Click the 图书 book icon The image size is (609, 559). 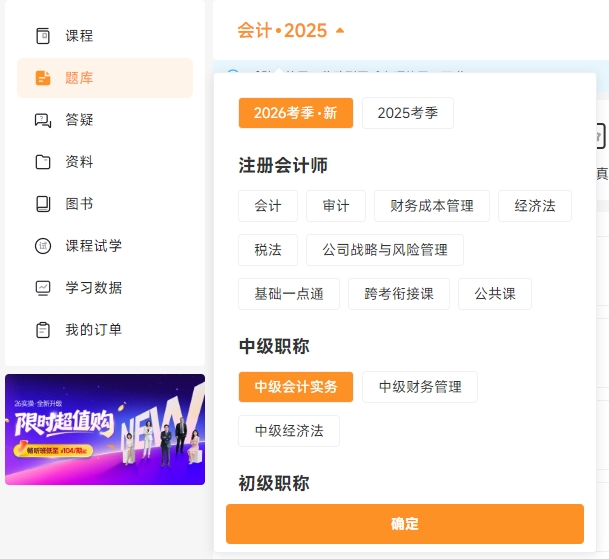pyautogui.click(x=43, y=204)
